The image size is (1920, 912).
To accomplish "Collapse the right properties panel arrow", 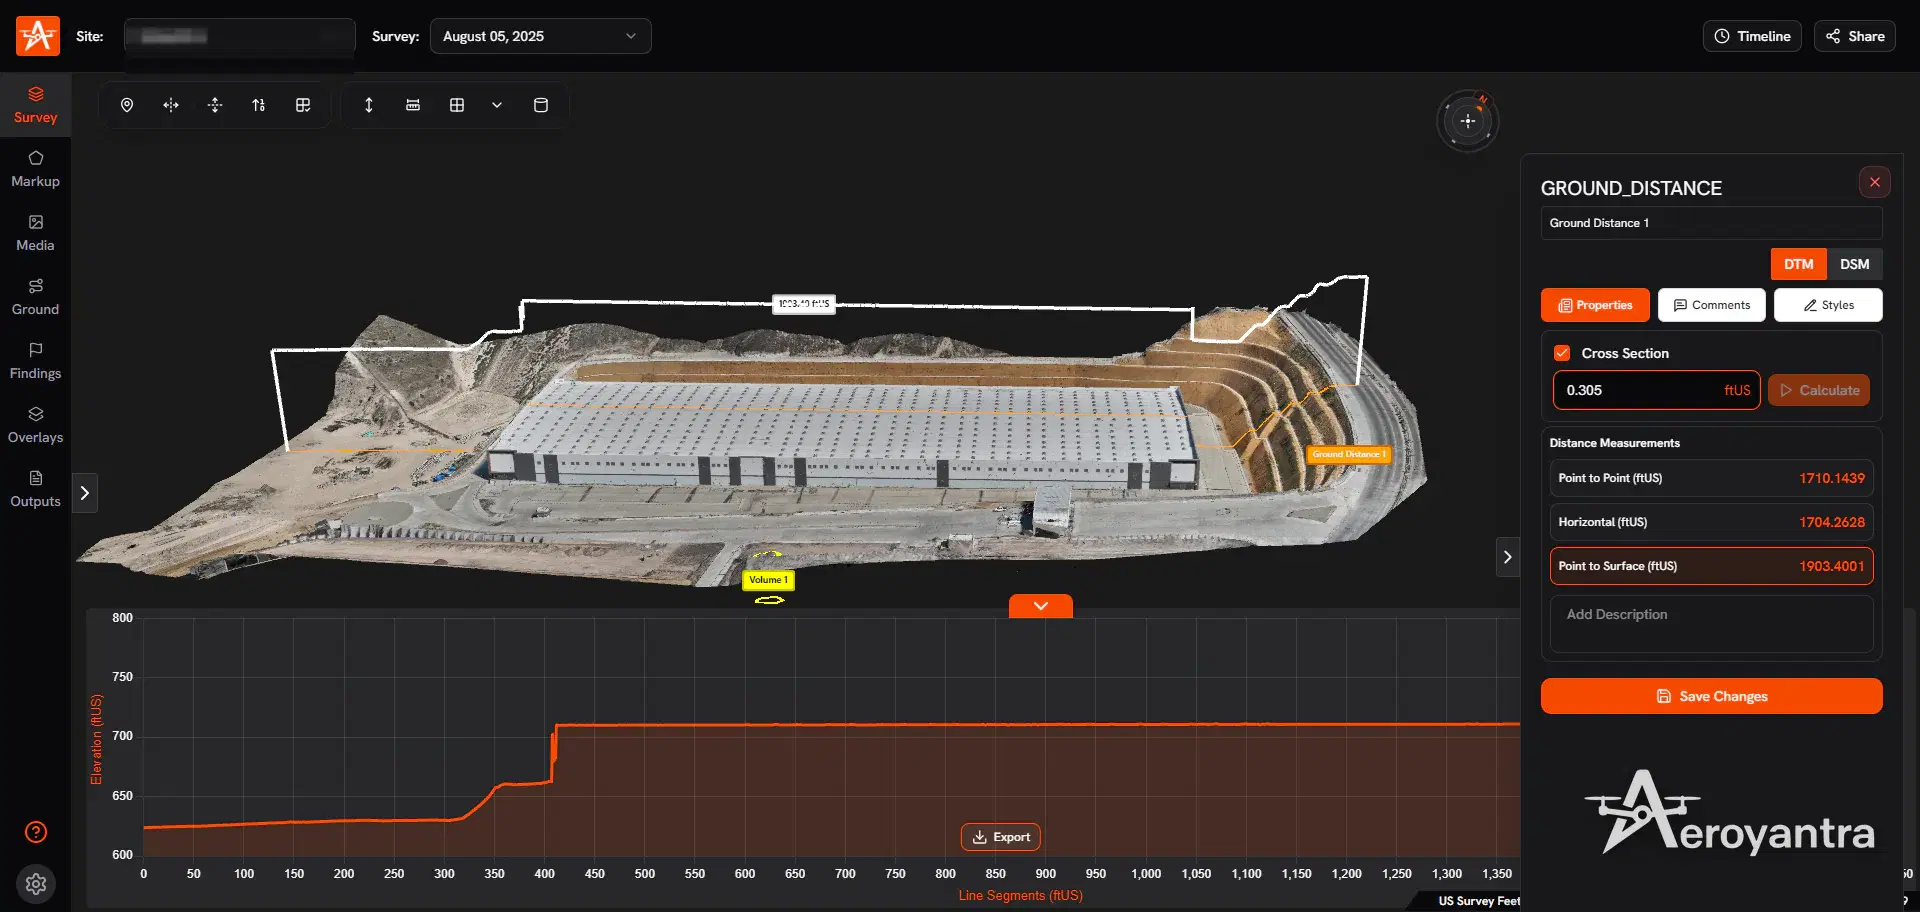I will [1508, 557].
